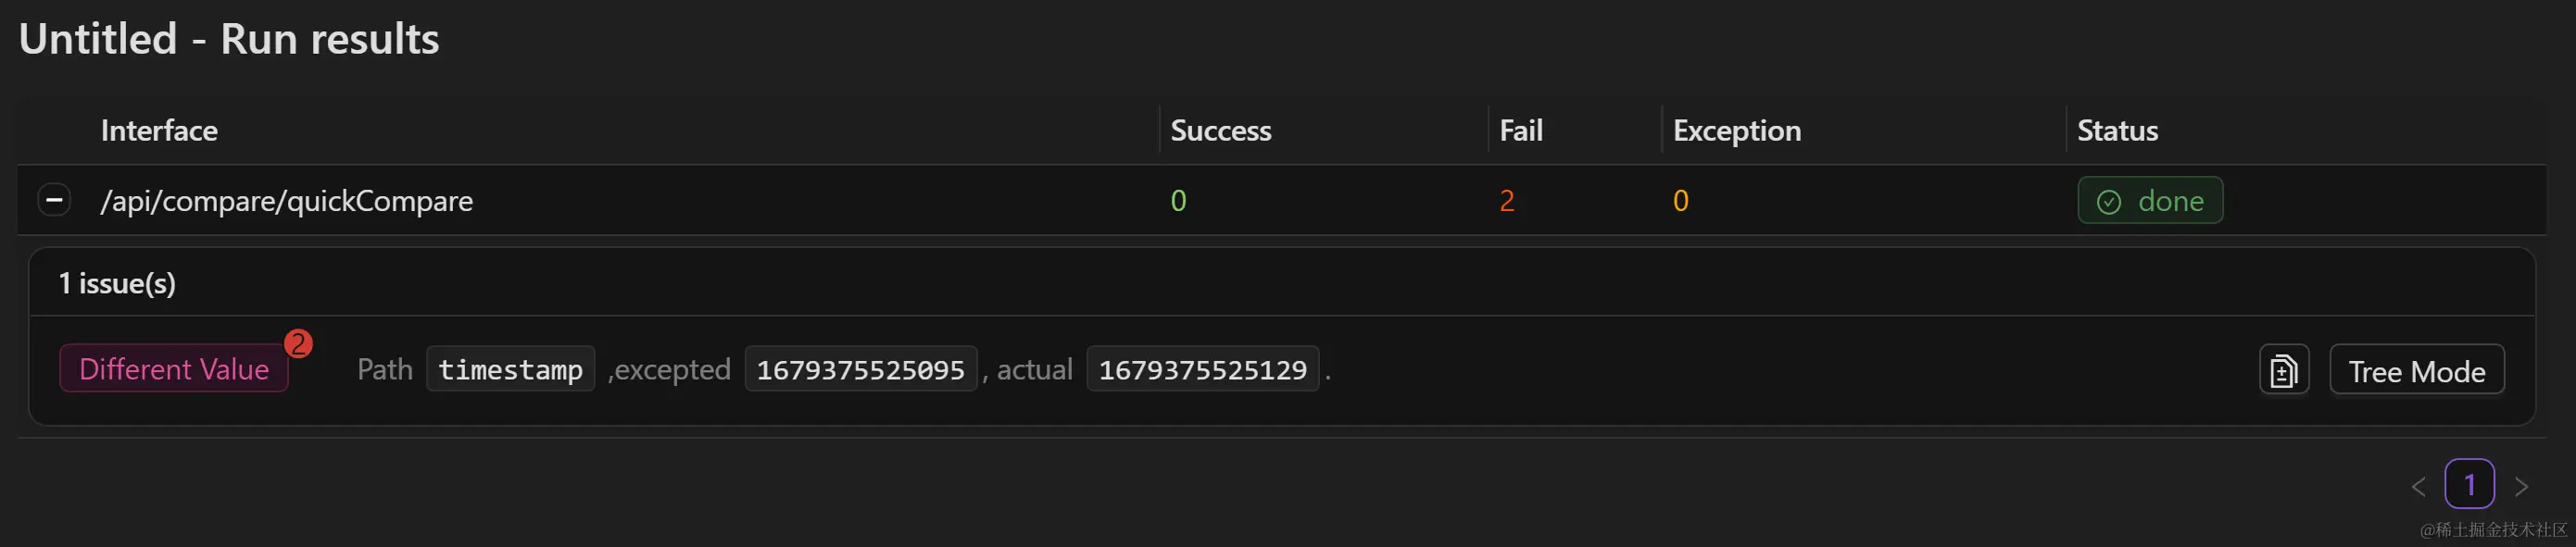Click the Interface column header
Screen dimensions: 2576x547
pos(159,131)
